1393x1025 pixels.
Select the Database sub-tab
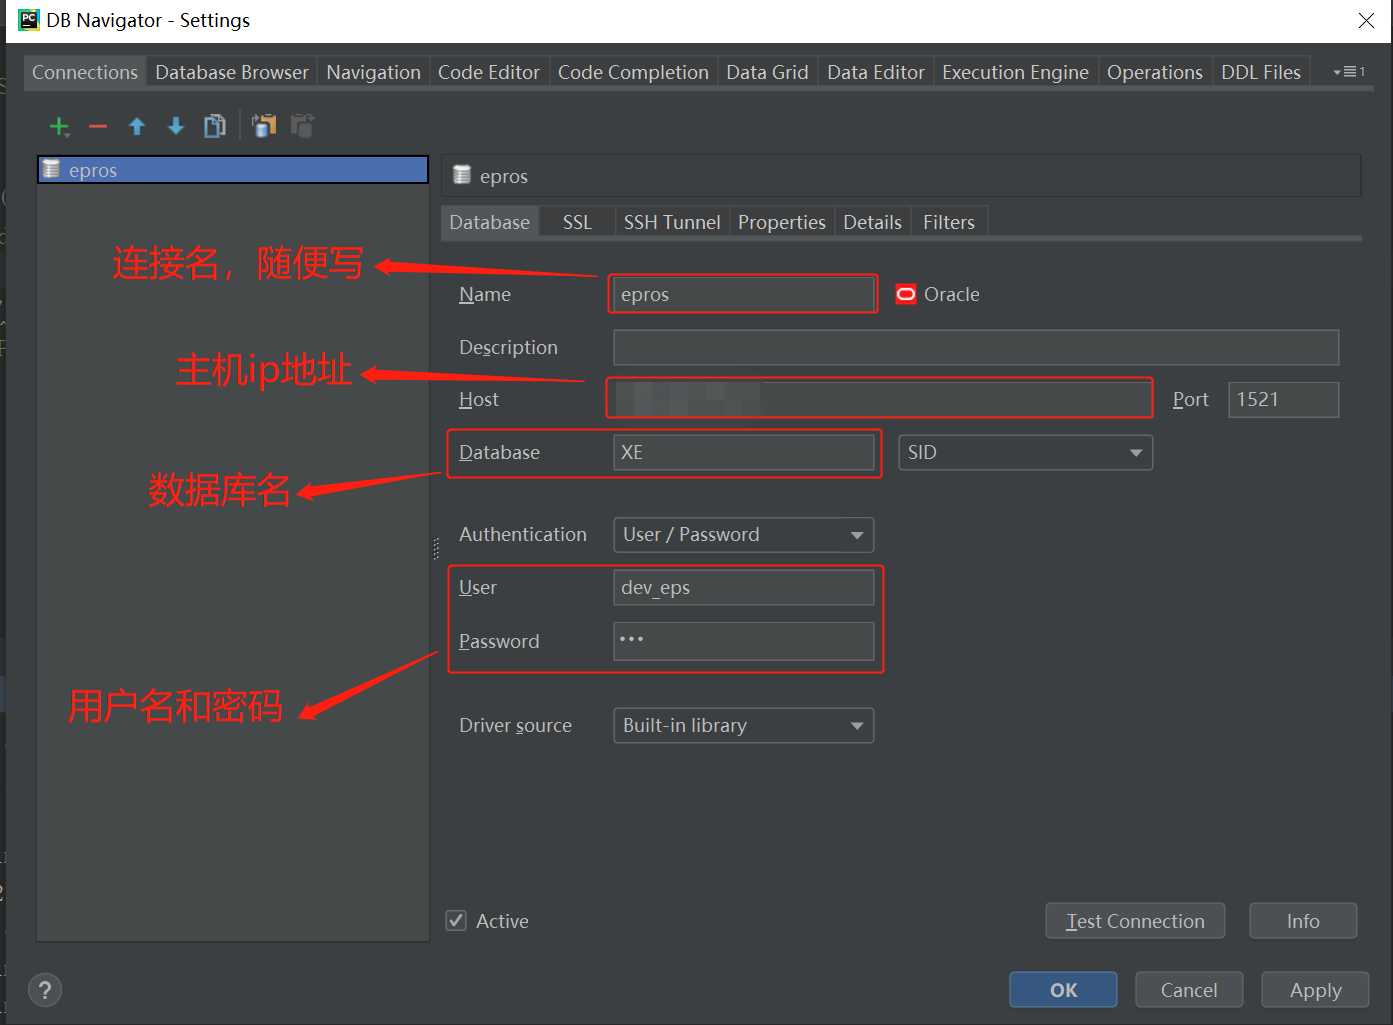[490, 222]
